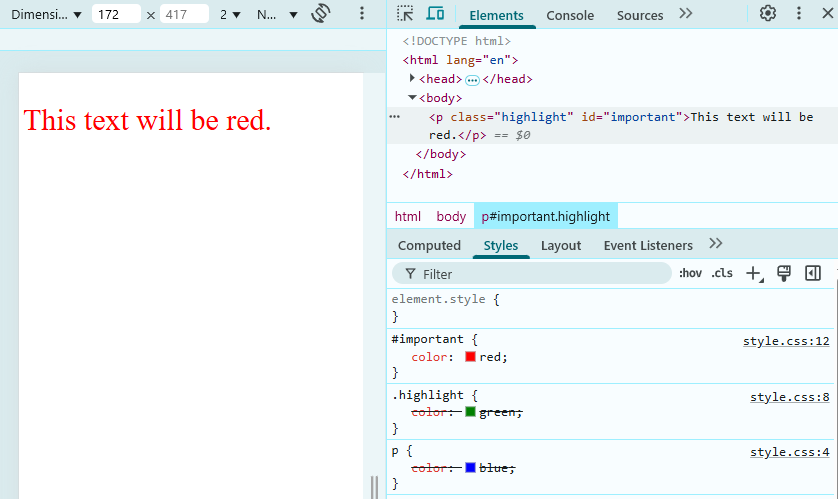Click the red color swatch in #important

click(x=470, y=356)
